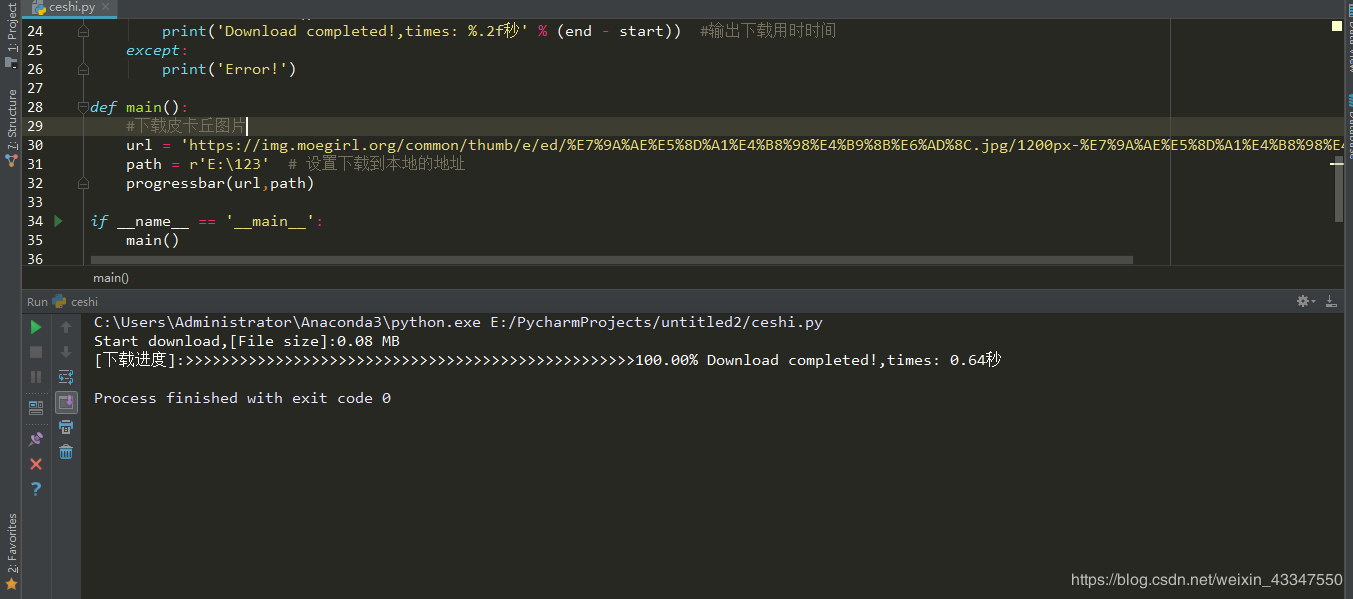The image size is (1353, 599).
Task: Click the url line with img.moegirl.org
Action: pyautogui.click(x=735, y=145)
